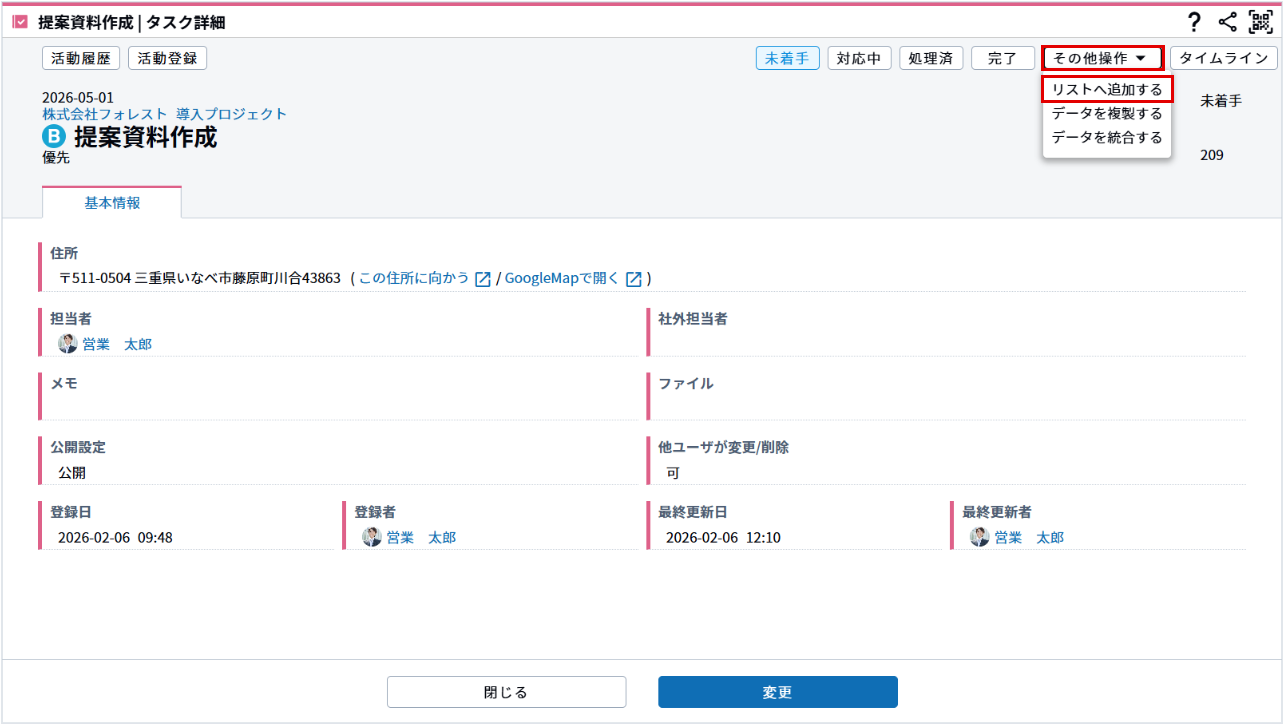Click the 担当者 avatar for 営業 太郎
This screenshot has width=1284, height=726.
tap(68, 344)
